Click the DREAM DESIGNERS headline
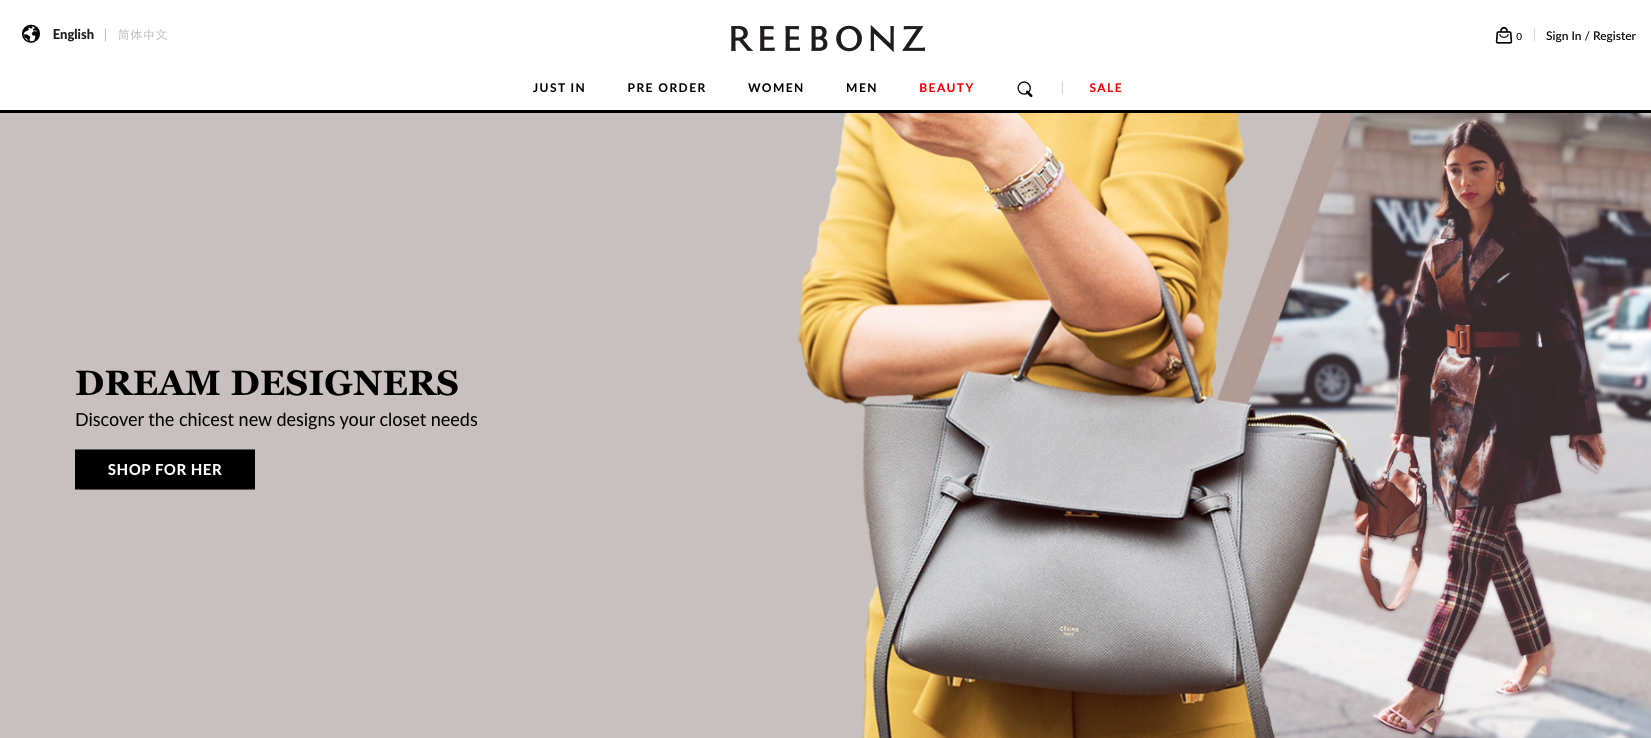 267,383
